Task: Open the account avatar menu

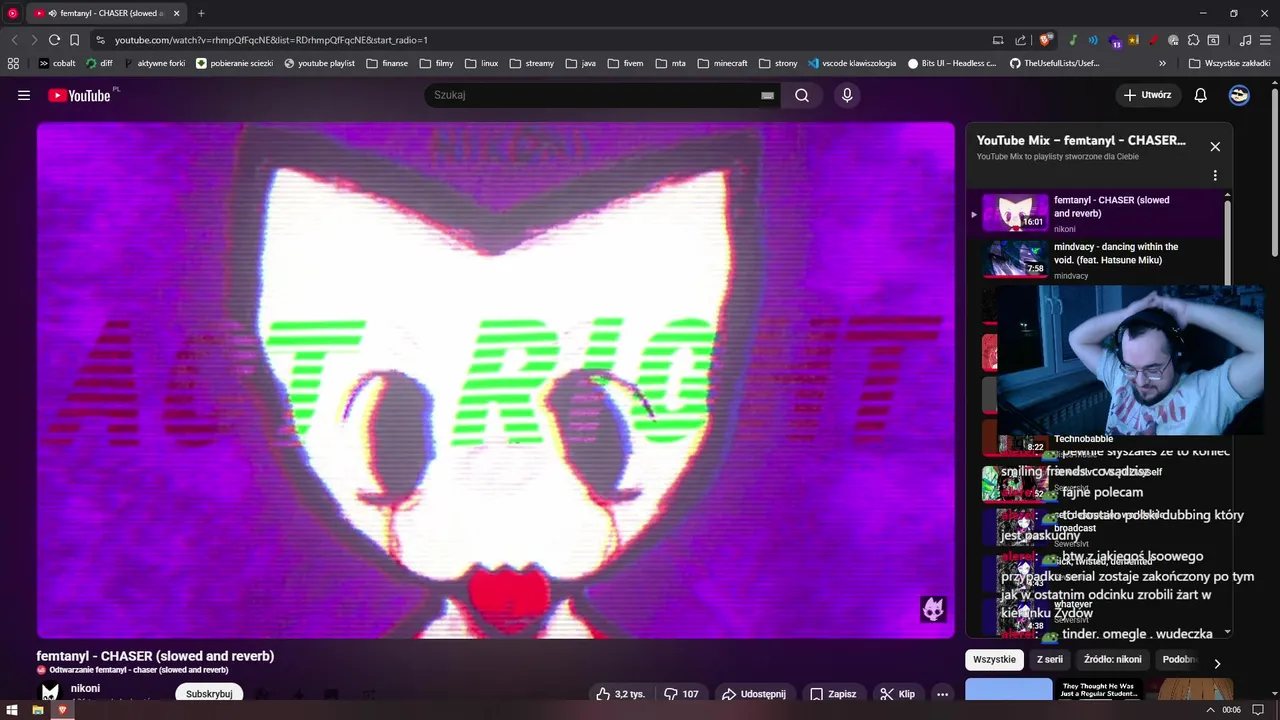Action: coord(1239,95)
